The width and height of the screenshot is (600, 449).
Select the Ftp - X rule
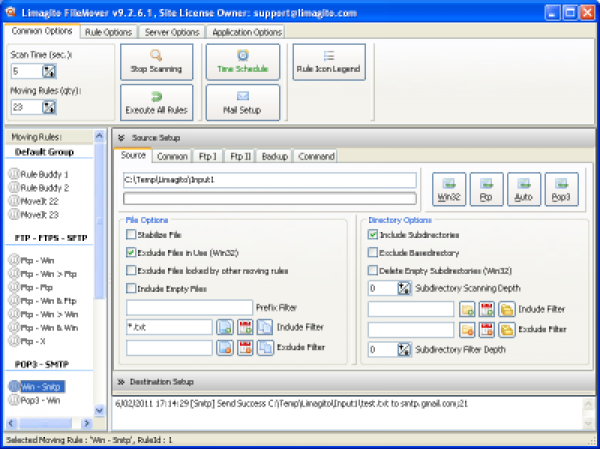click(x=27, y=341)
